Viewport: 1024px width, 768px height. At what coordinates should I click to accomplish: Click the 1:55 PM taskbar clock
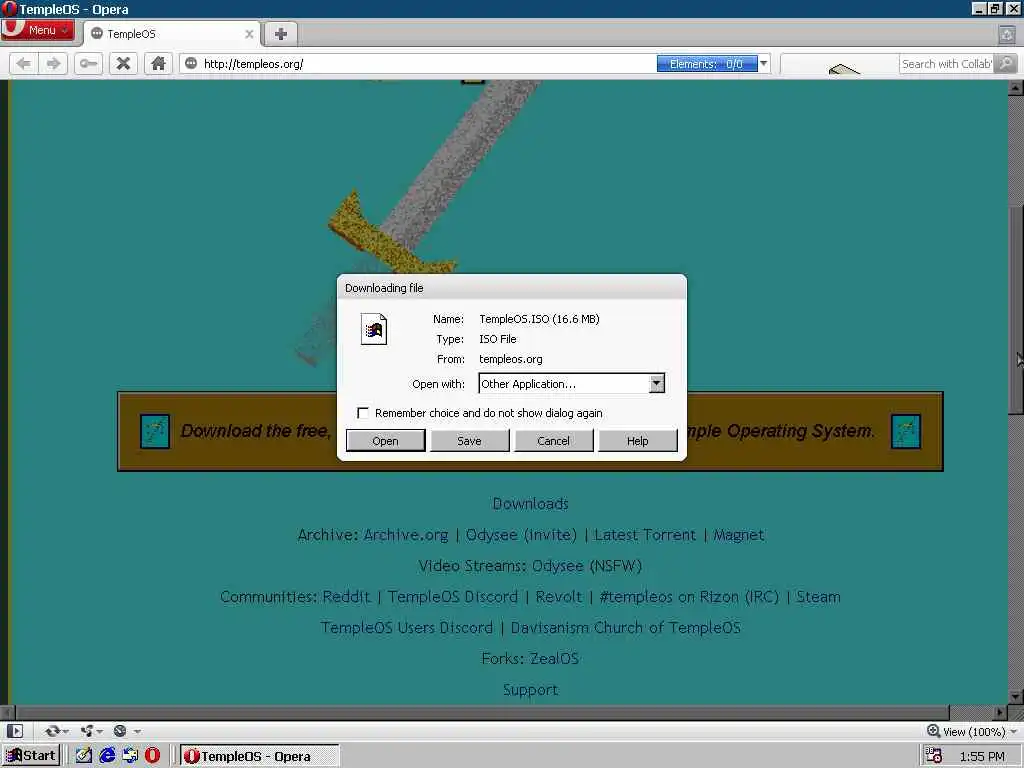[982, 756]
